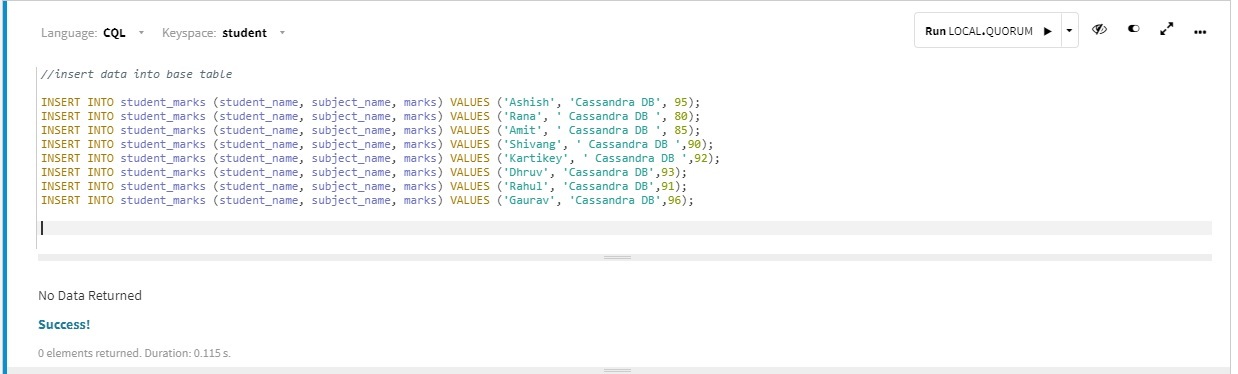Expand the cell to full screen
Image resolution: width=1238 pixels, height=374 pixels.
pyautogui.click(x=1166, y=30)
